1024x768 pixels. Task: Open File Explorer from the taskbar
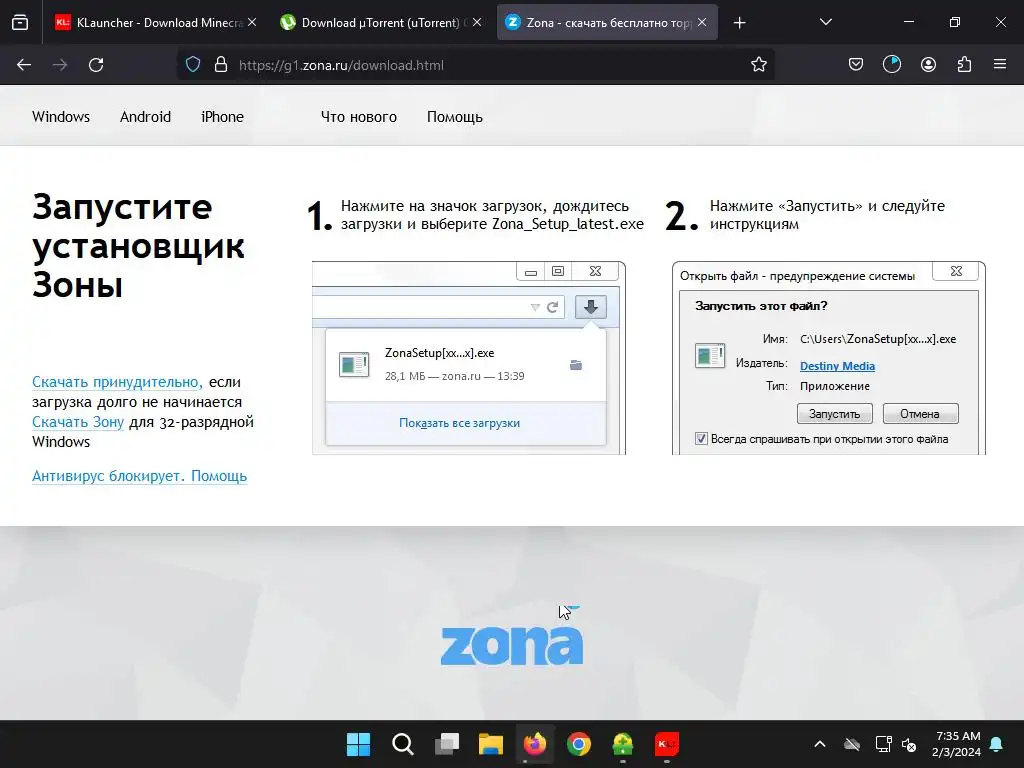(490, 744)
